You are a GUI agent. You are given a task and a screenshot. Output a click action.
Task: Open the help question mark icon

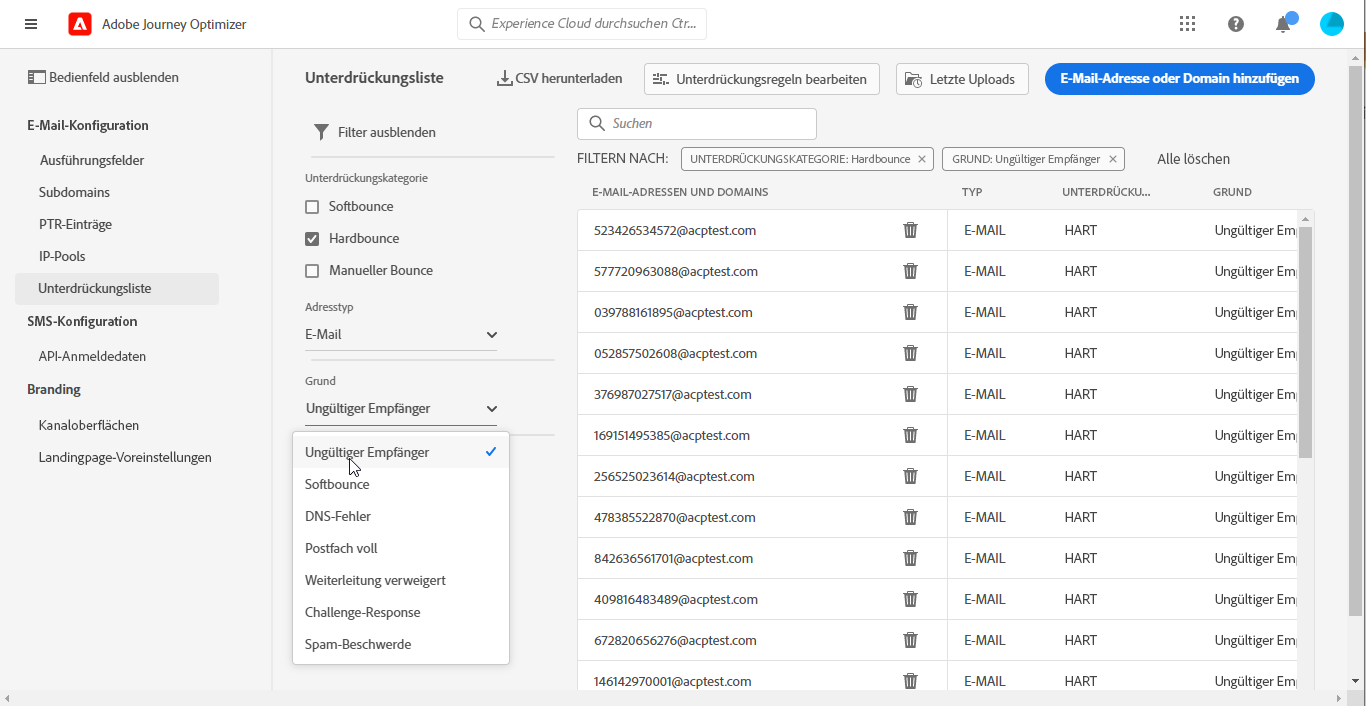click(x=1236, y=24)
